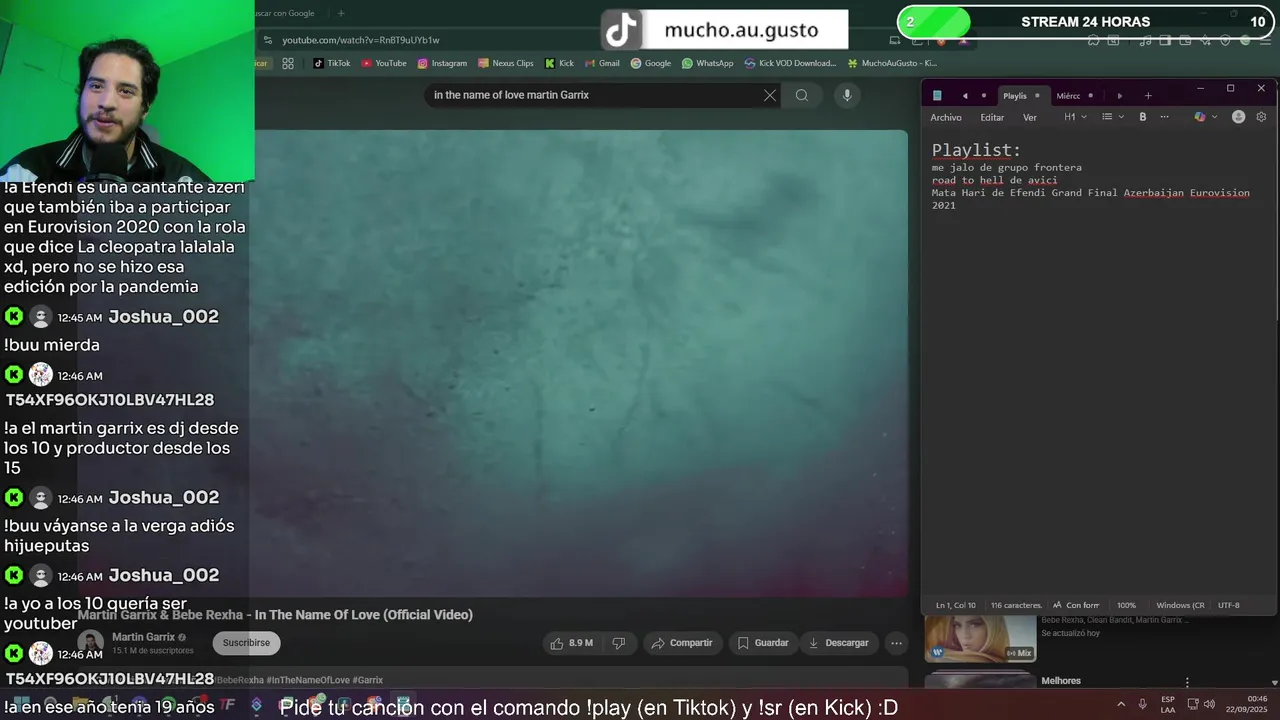Toggle bold formatting in Notepad

pos(1143,117)
